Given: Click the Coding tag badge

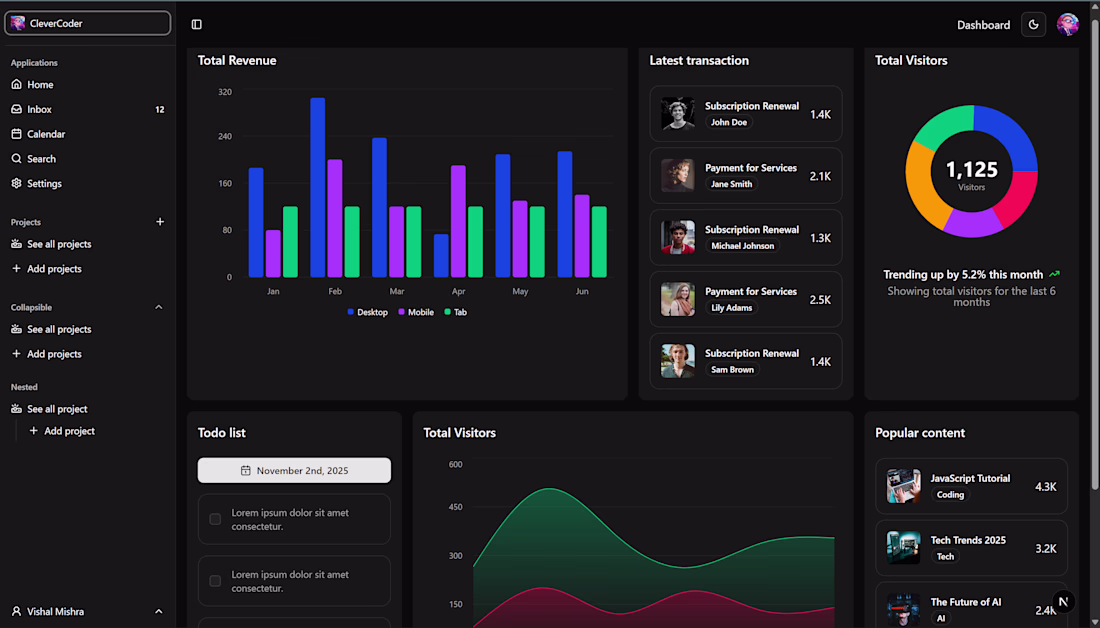Looking at the screenshot, I should 950,495.
